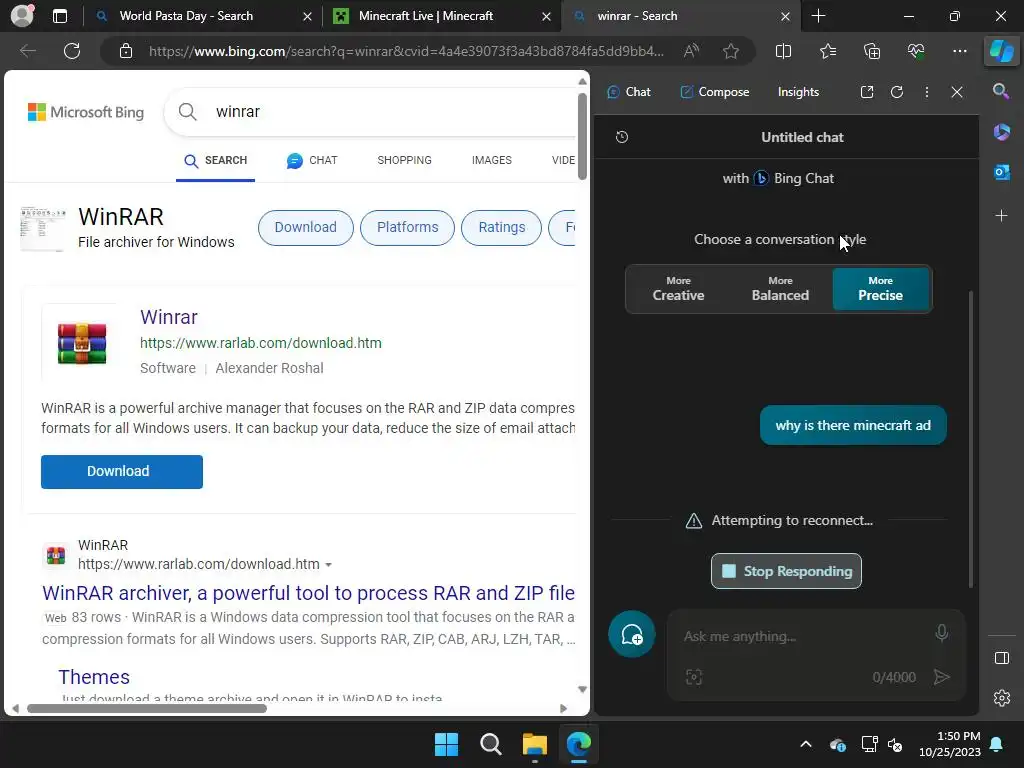The image size is (1024, 768).
Task: Open the Compose tab in sidebar
Action: tap(714, 92)
